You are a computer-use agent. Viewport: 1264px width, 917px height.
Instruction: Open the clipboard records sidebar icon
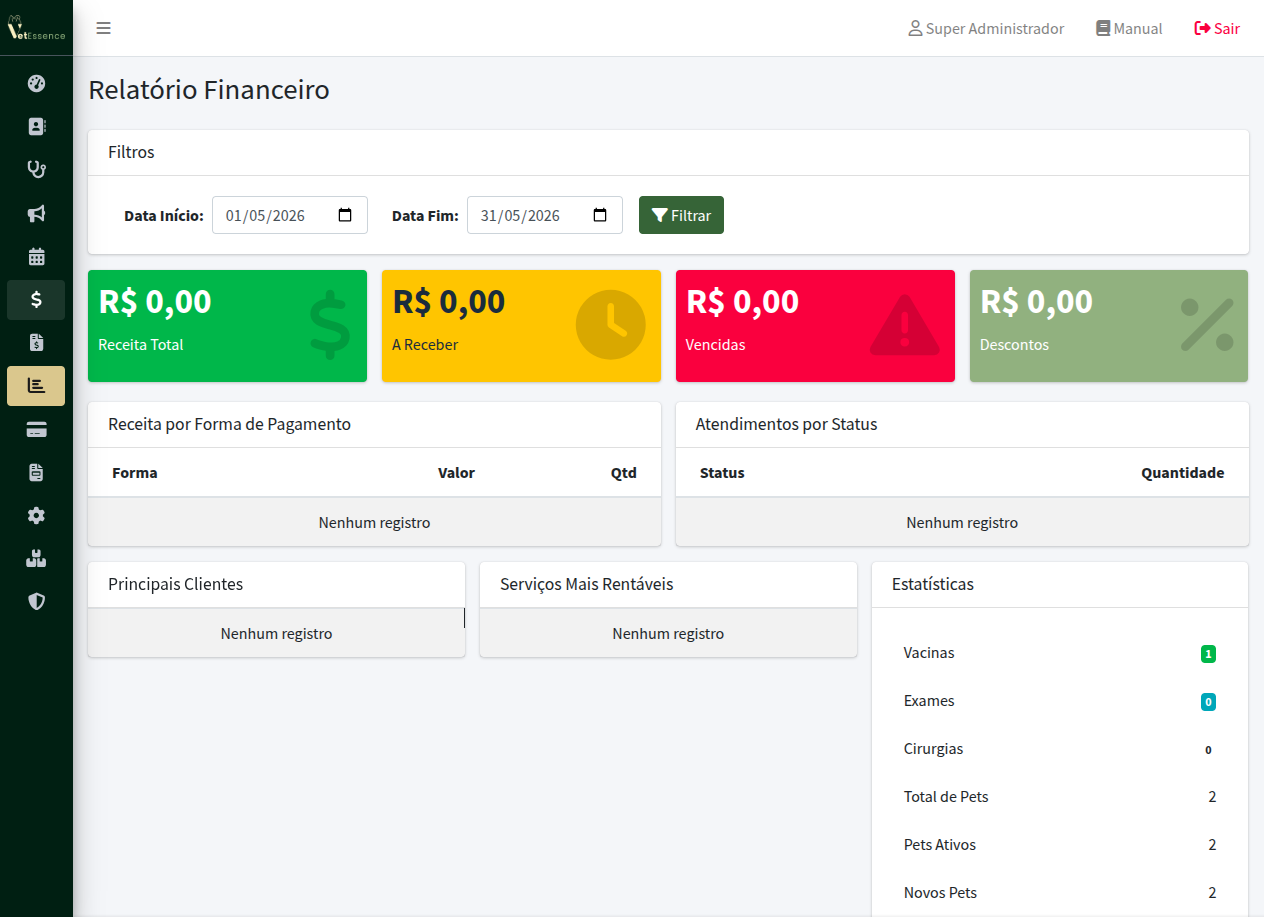coord(36,472)
